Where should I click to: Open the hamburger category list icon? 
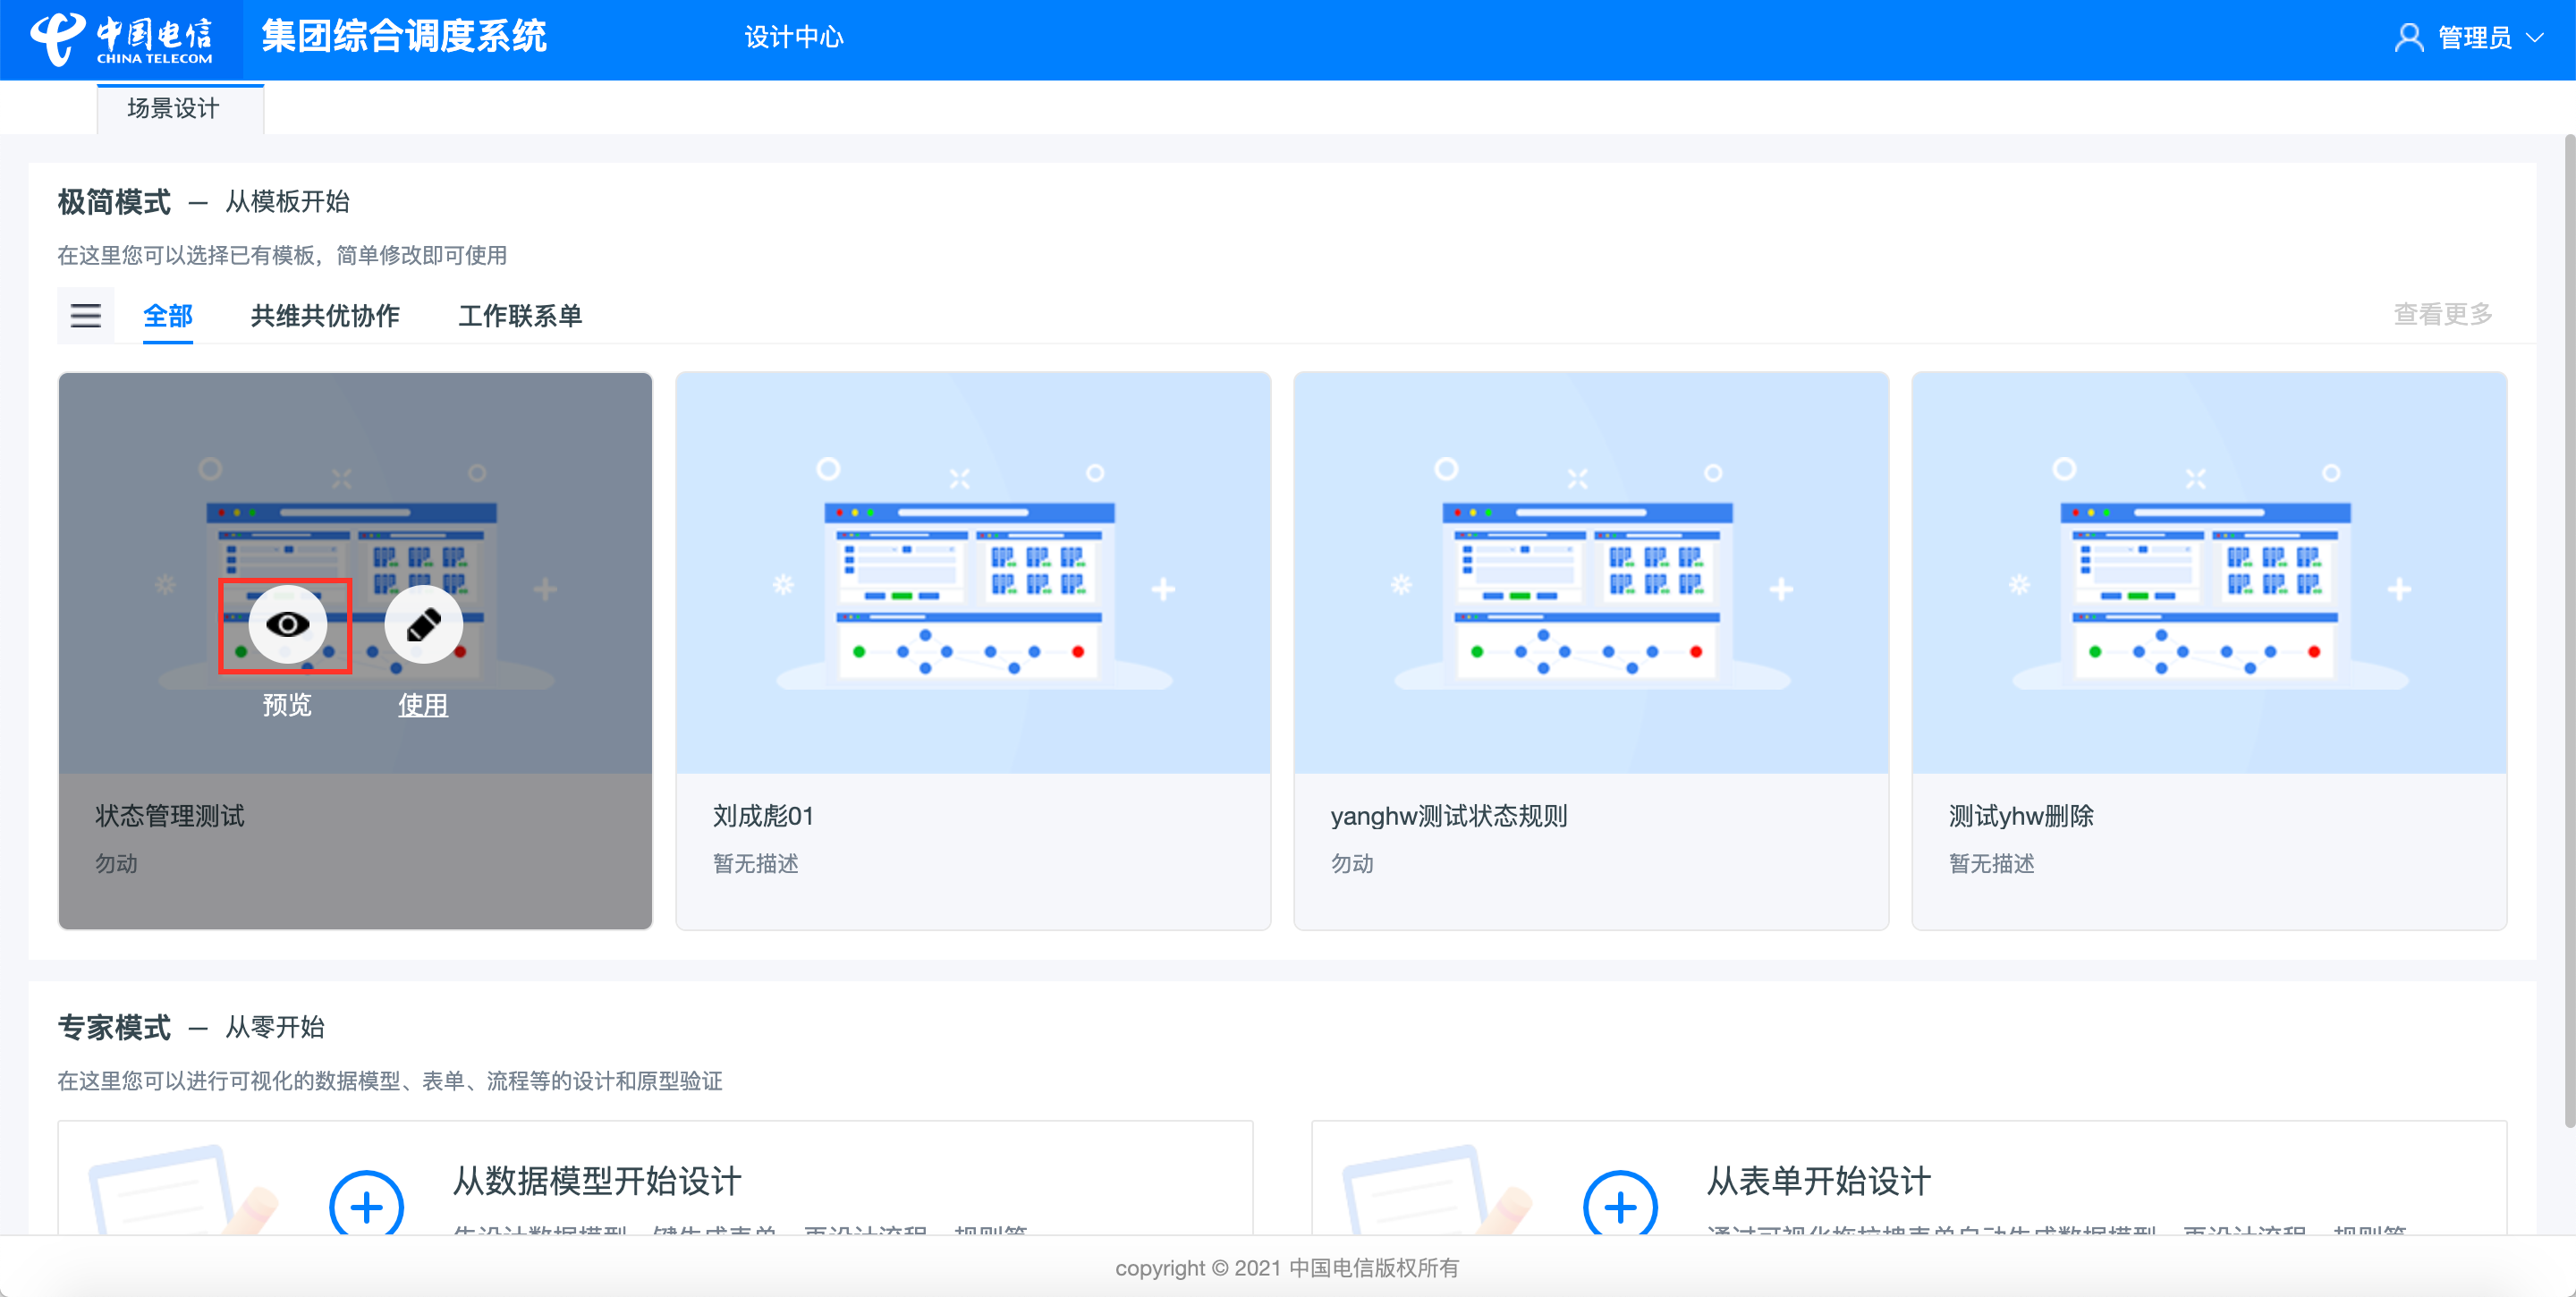[86, 316]
